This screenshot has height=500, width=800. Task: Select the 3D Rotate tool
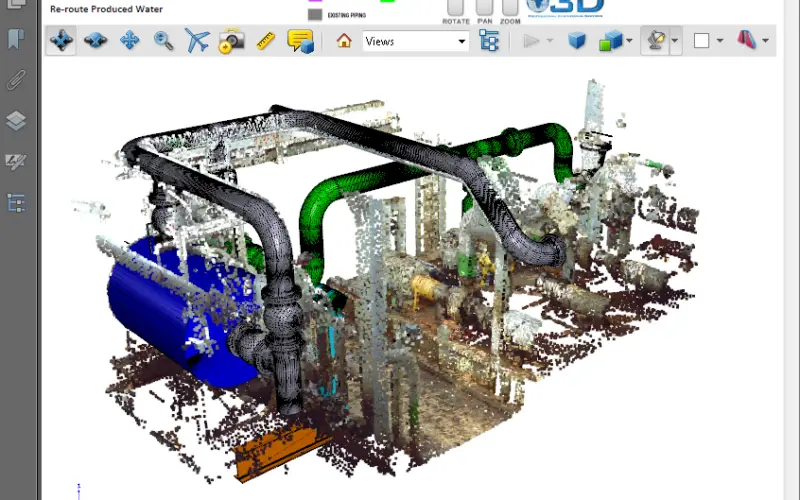coord(61,40)
